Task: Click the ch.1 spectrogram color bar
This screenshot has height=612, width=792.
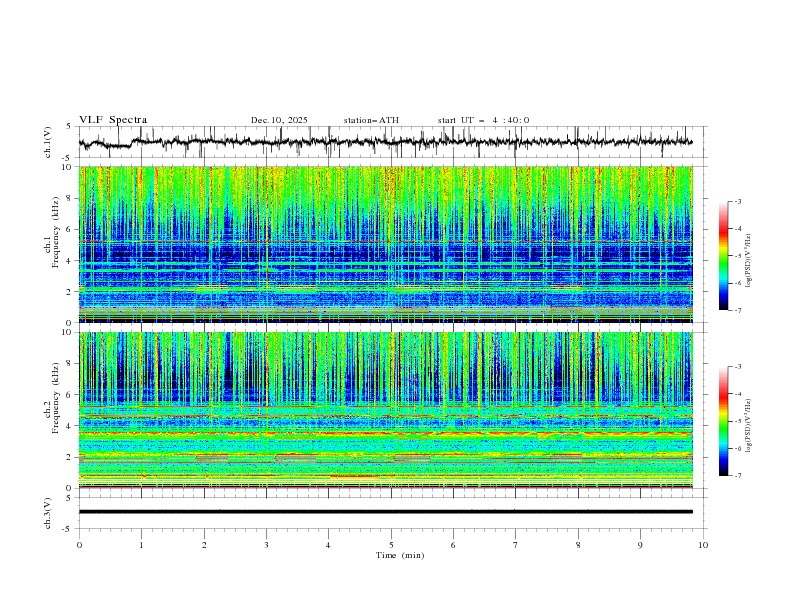Action: pos(723,255)
